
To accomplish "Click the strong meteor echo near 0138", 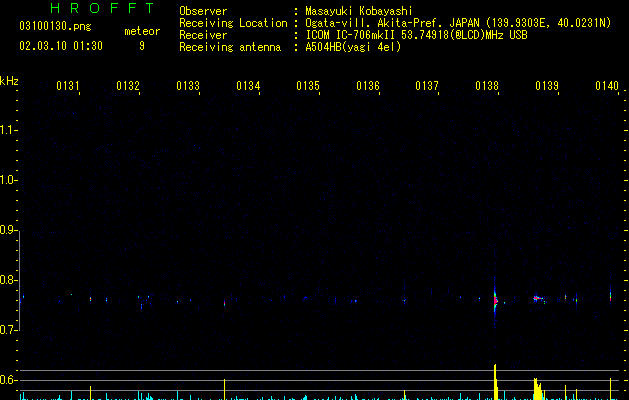I will click(x=495, y=300).
